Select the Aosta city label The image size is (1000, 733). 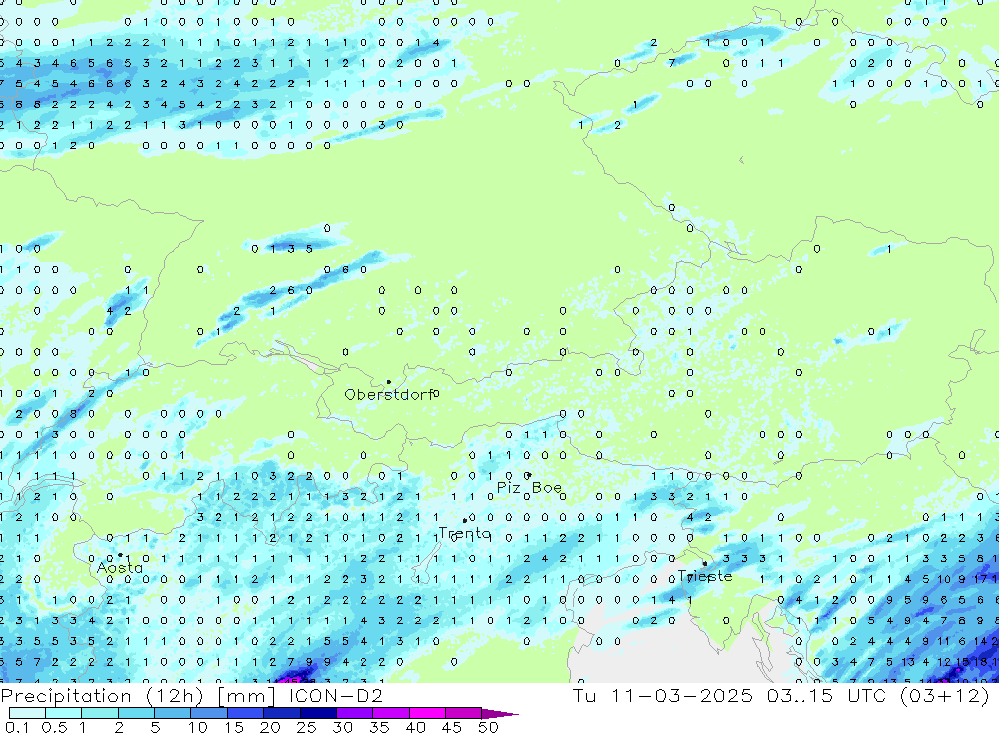[x=120, y=568]
